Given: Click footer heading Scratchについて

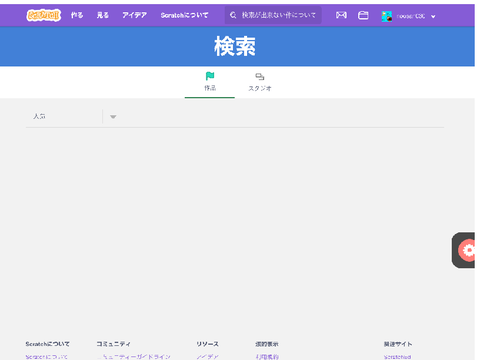Looking at the screenshot, I should (x=48, y=344).
